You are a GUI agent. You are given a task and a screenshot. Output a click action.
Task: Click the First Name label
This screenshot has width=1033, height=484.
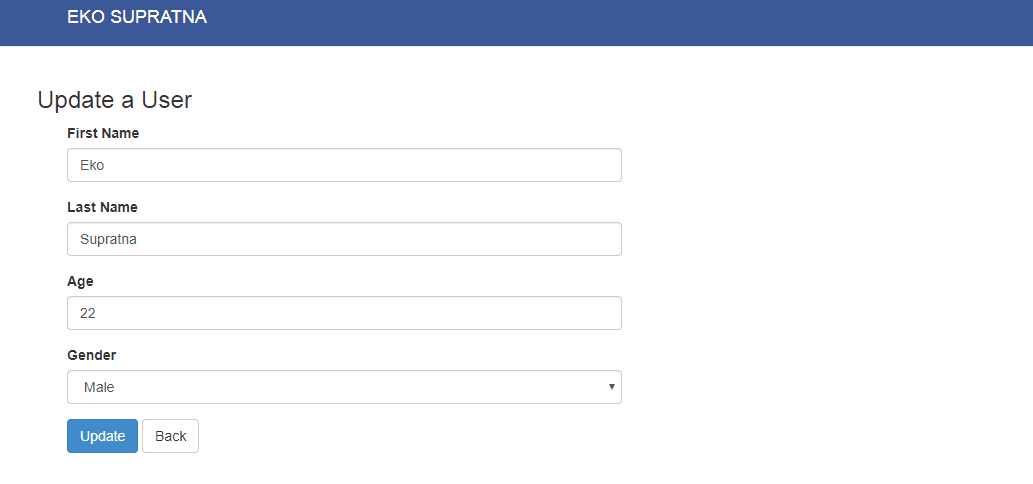click(x=103, y=134)
